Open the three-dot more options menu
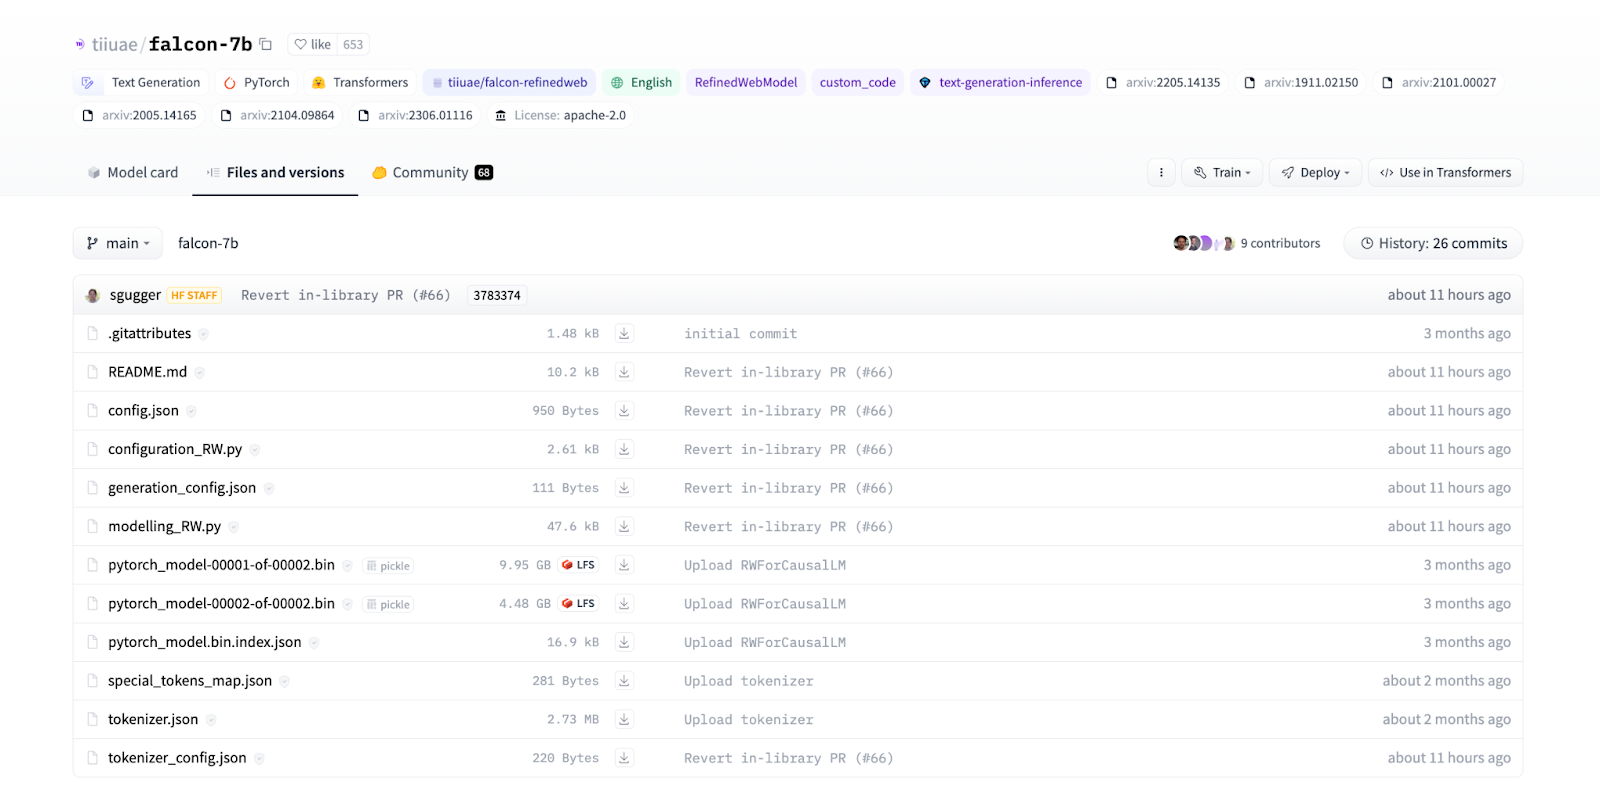The image size is (1600, 804). tap(1160, 173)
